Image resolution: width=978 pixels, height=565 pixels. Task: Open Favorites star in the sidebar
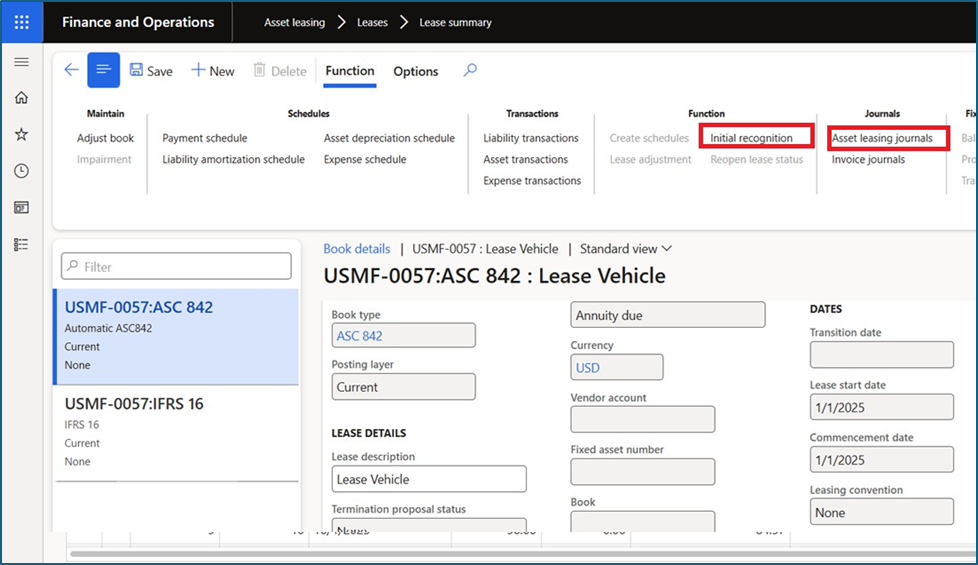(21, 134)
